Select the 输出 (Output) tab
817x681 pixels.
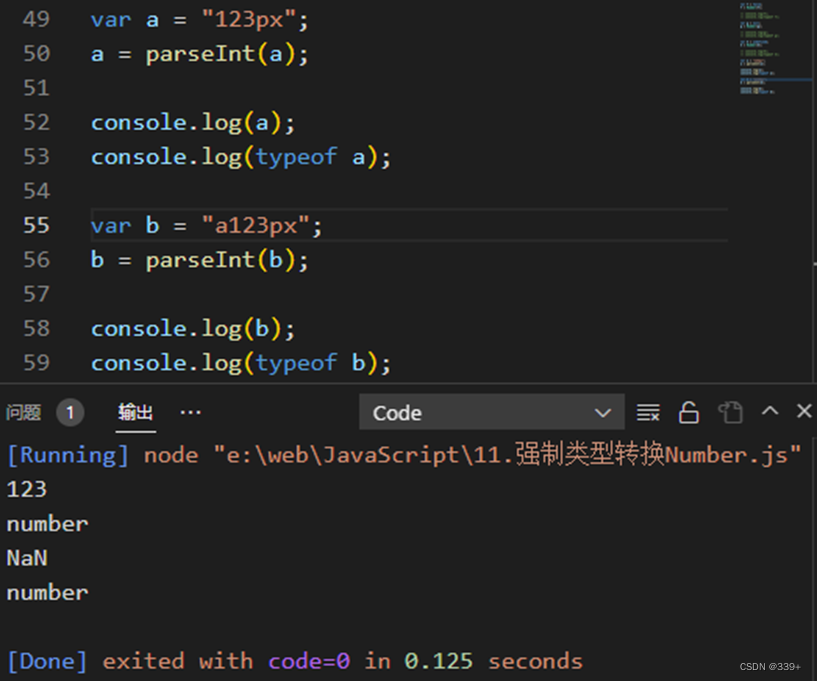(135, 413)
